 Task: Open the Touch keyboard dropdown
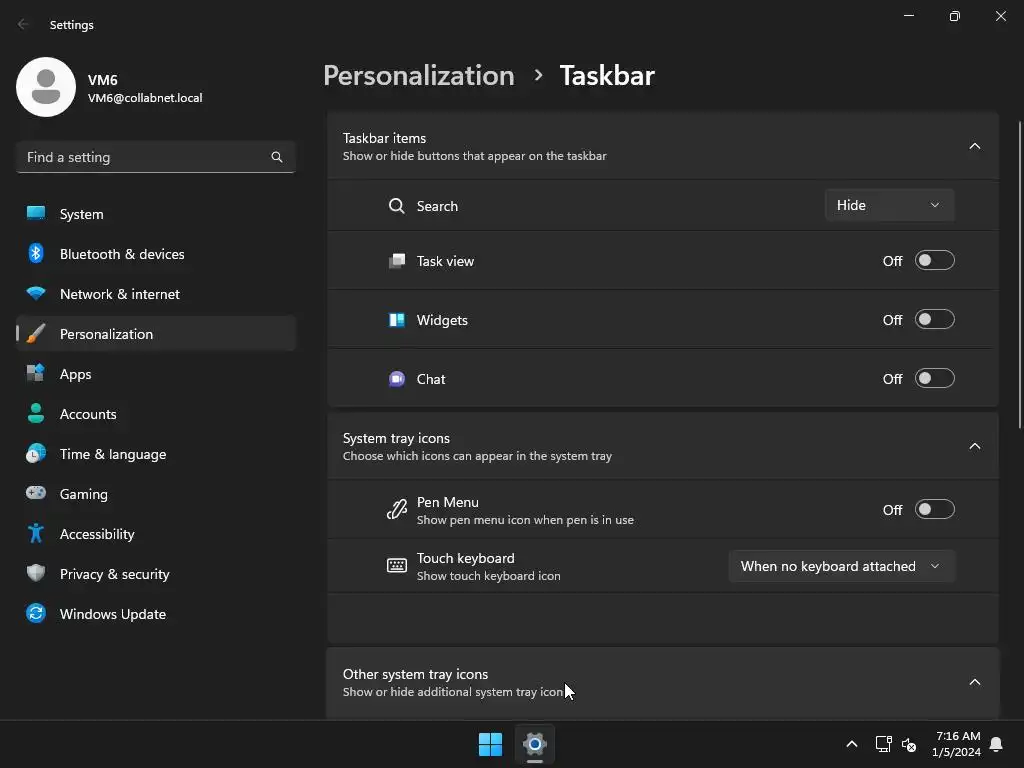coord(841,566)
